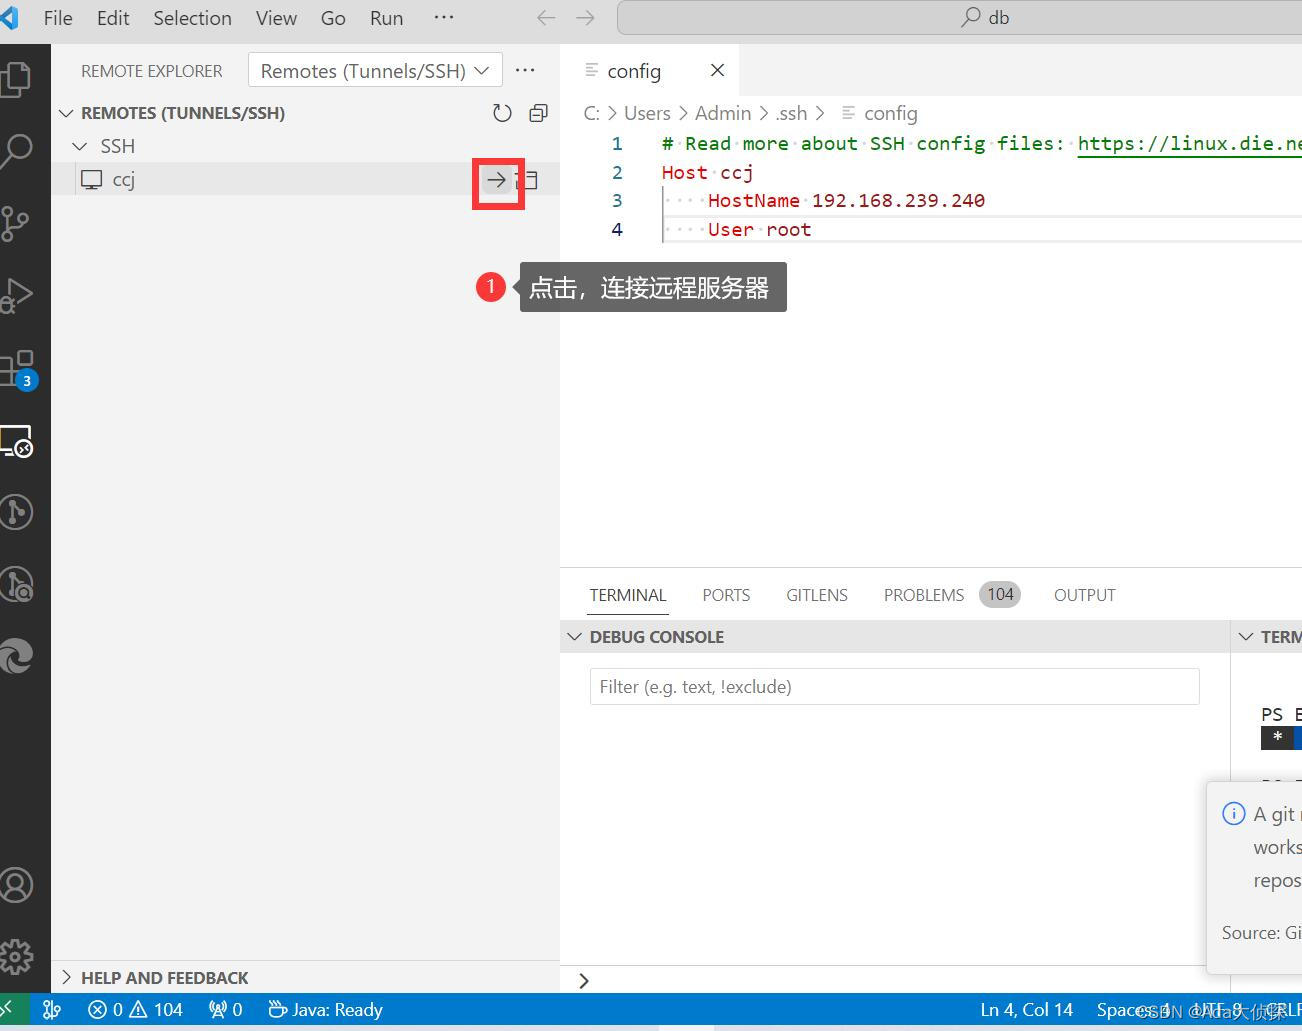Open Remote Explorer more actions ellipsis
Screen dimensions: 1302x1031
click(x=525, y=70)
